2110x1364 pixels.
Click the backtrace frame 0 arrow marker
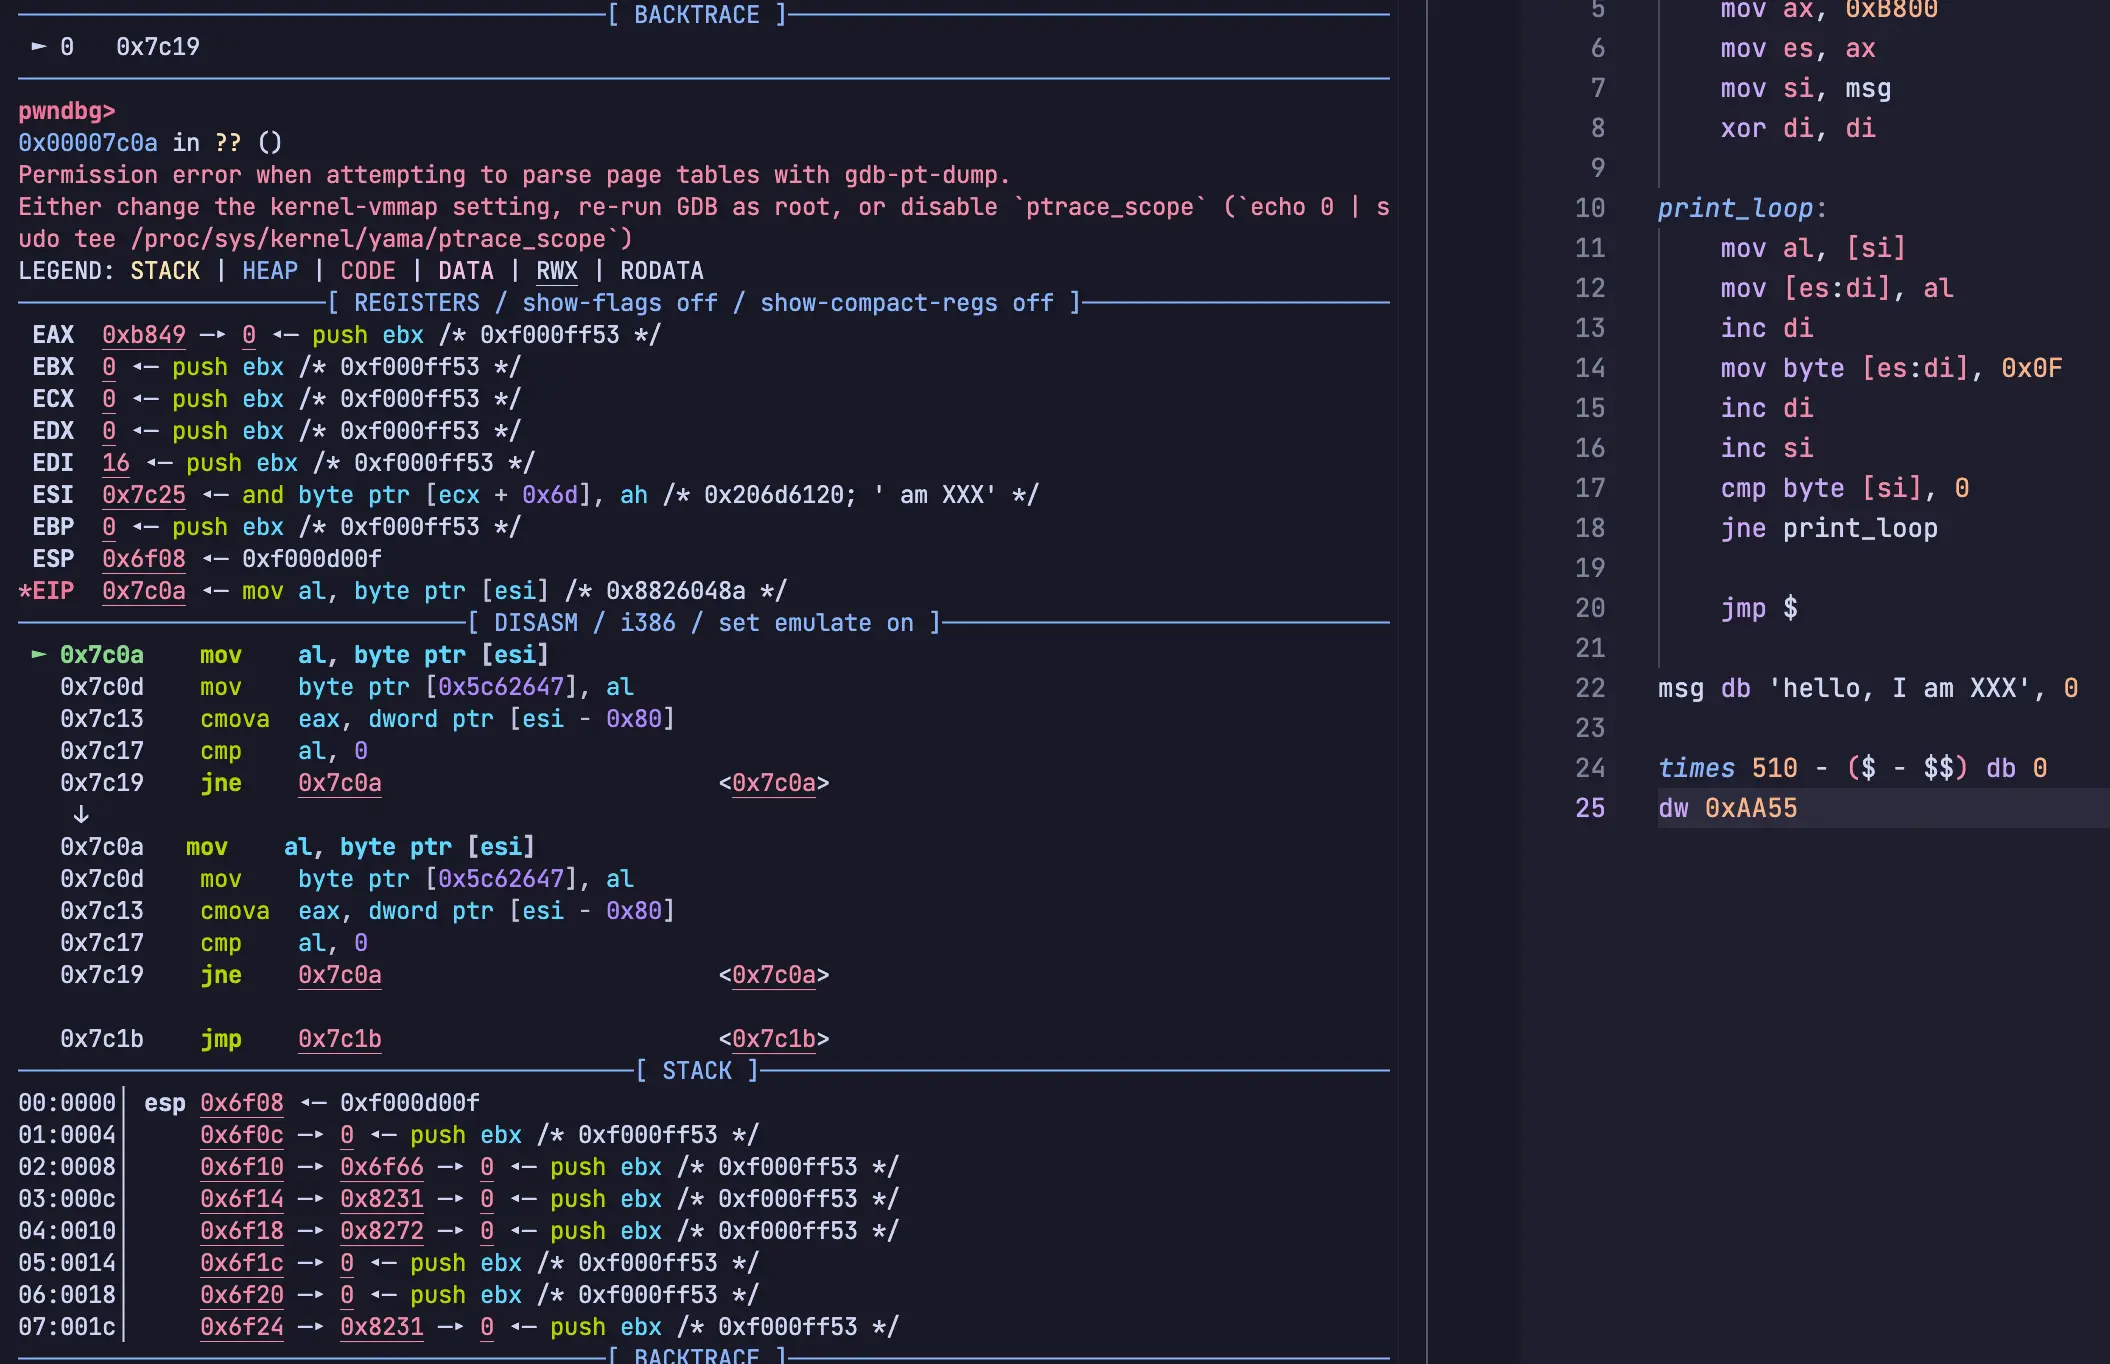38,46
